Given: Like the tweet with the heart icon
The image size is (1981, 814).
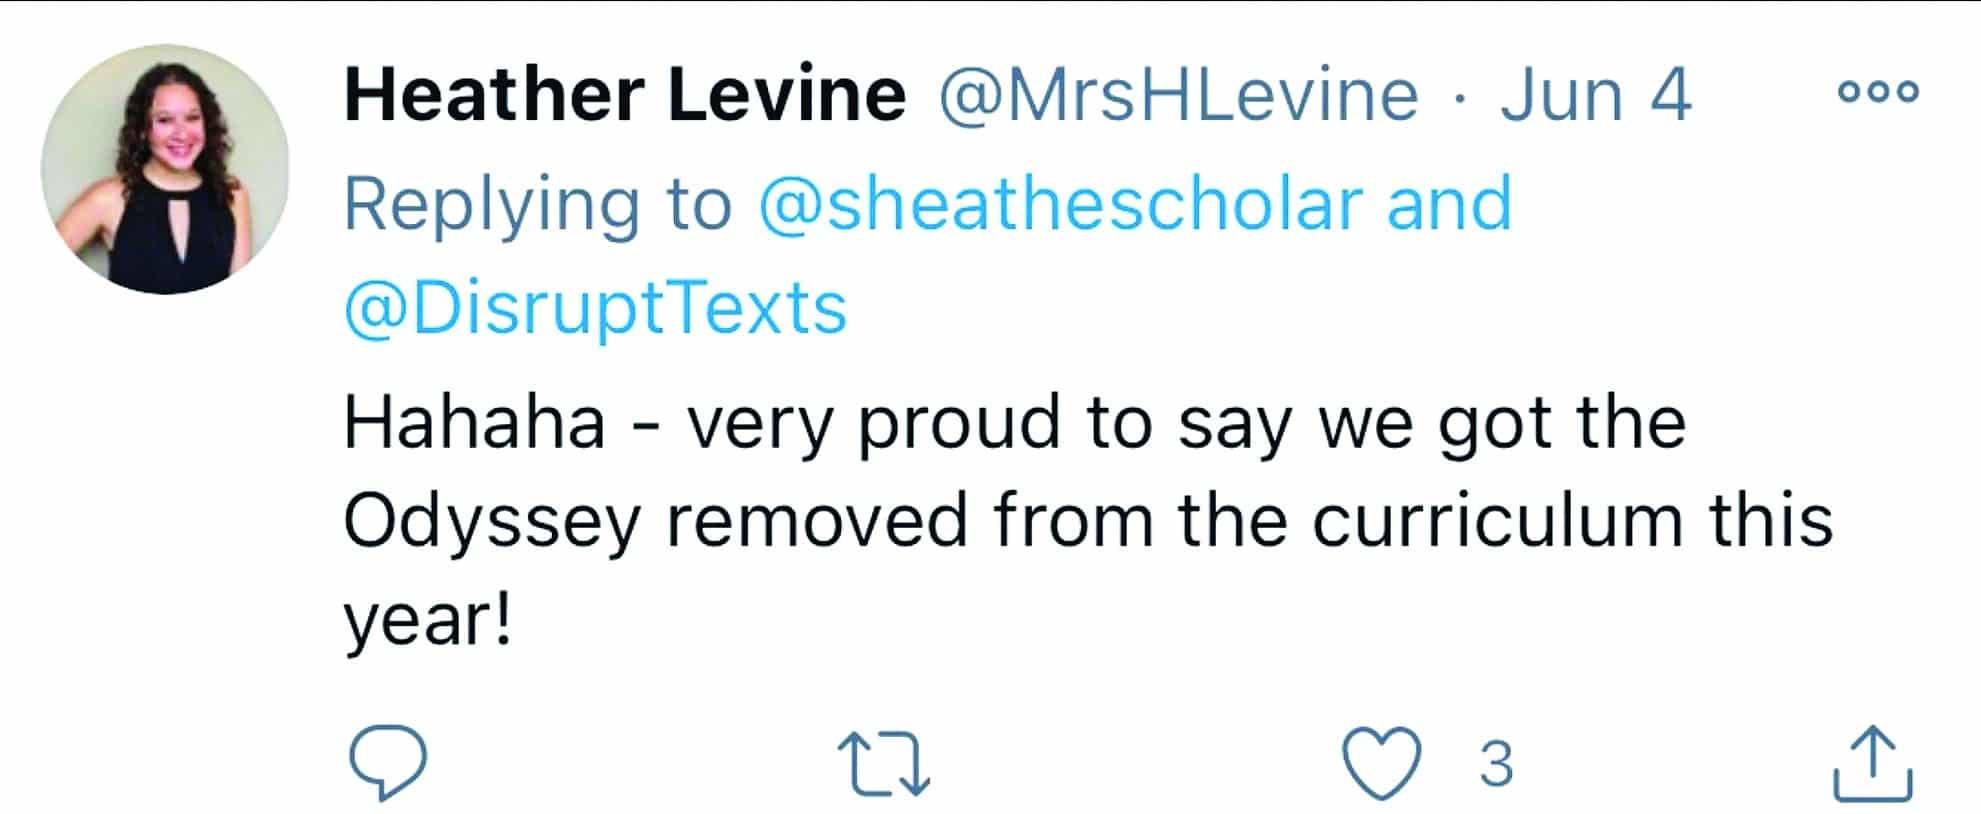Looking at the screenshot, I should tap(1381, 762).
